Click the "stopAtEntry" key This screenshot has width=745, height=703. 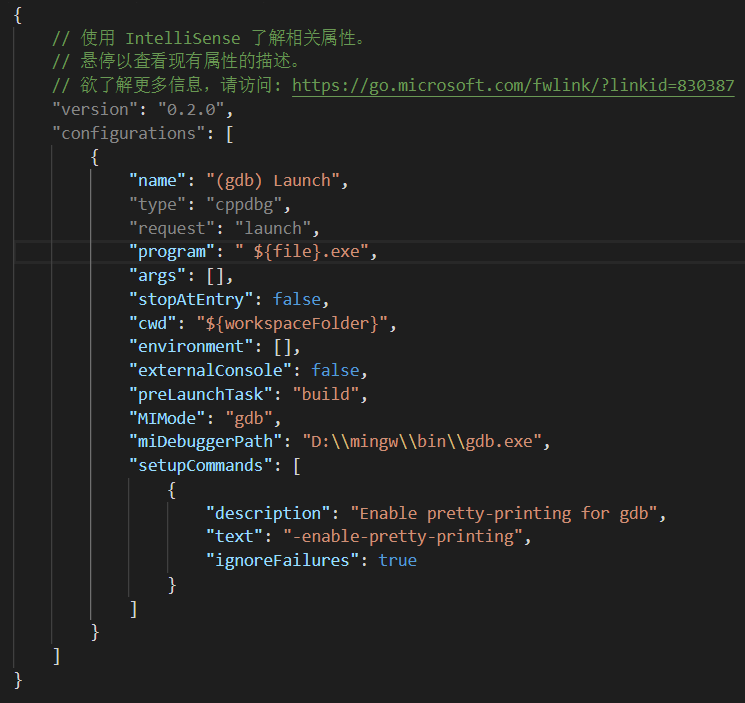(191, 299)
